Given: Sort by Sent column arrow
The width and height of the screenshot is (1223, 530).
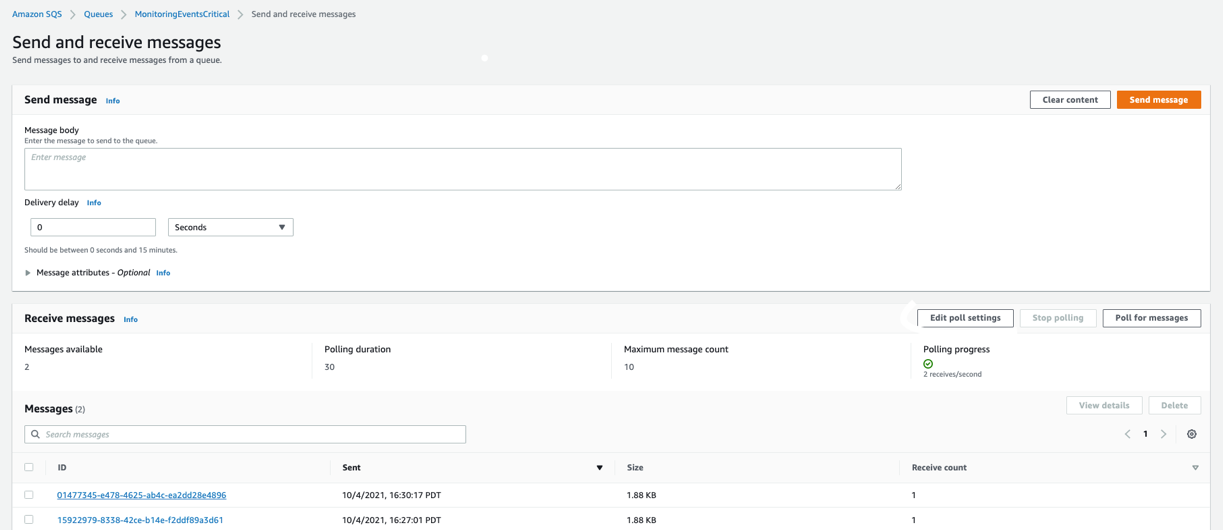Looking at the screenshot, I should pyautogui.click(x=600, y=468).
